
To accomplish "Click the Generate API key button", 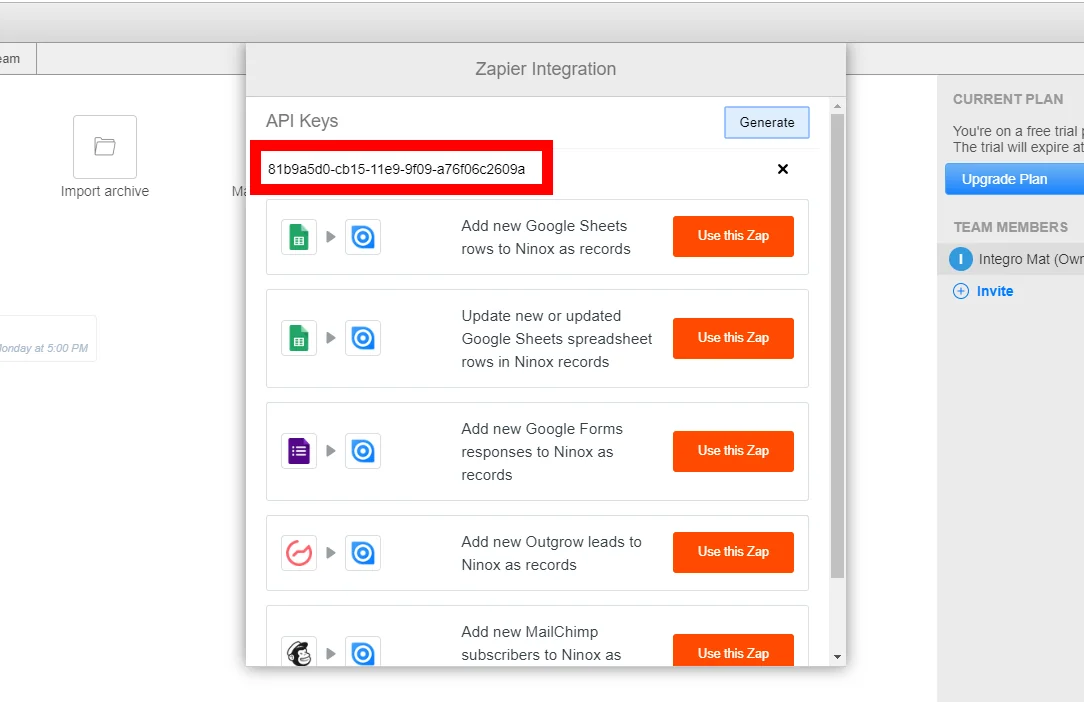I will [767, 122].
